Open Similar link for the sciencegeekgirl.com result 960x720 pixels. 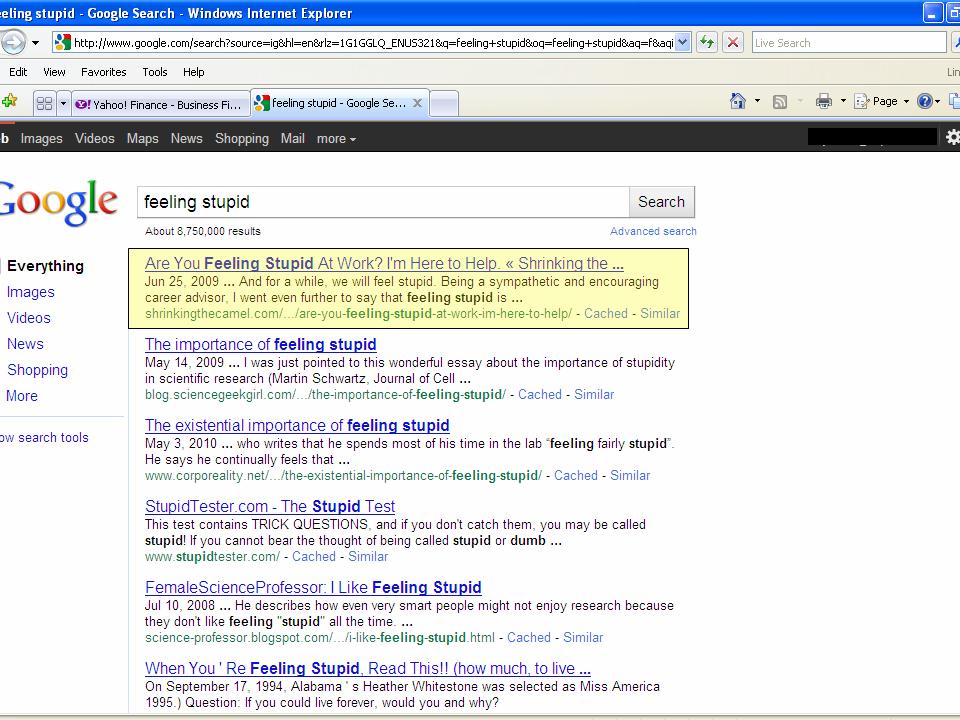(594, 394)
